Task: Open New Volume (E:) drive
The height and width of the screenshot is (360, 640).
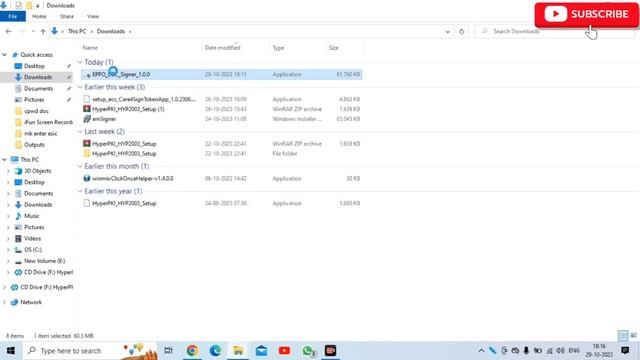Action: coord(44,261)
